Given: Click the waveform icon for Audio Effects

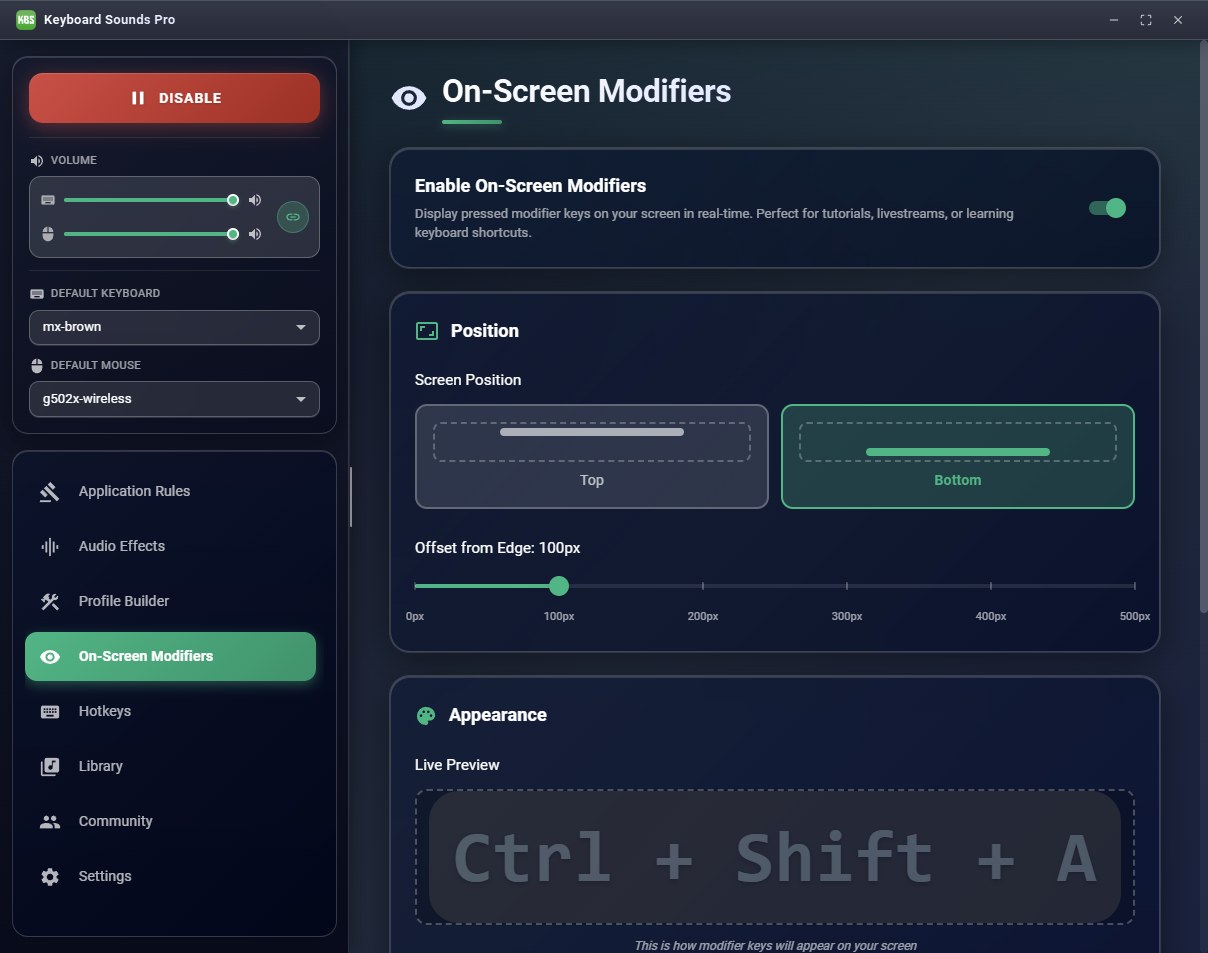Looking at the screenshot, I should tap(50, 546).
